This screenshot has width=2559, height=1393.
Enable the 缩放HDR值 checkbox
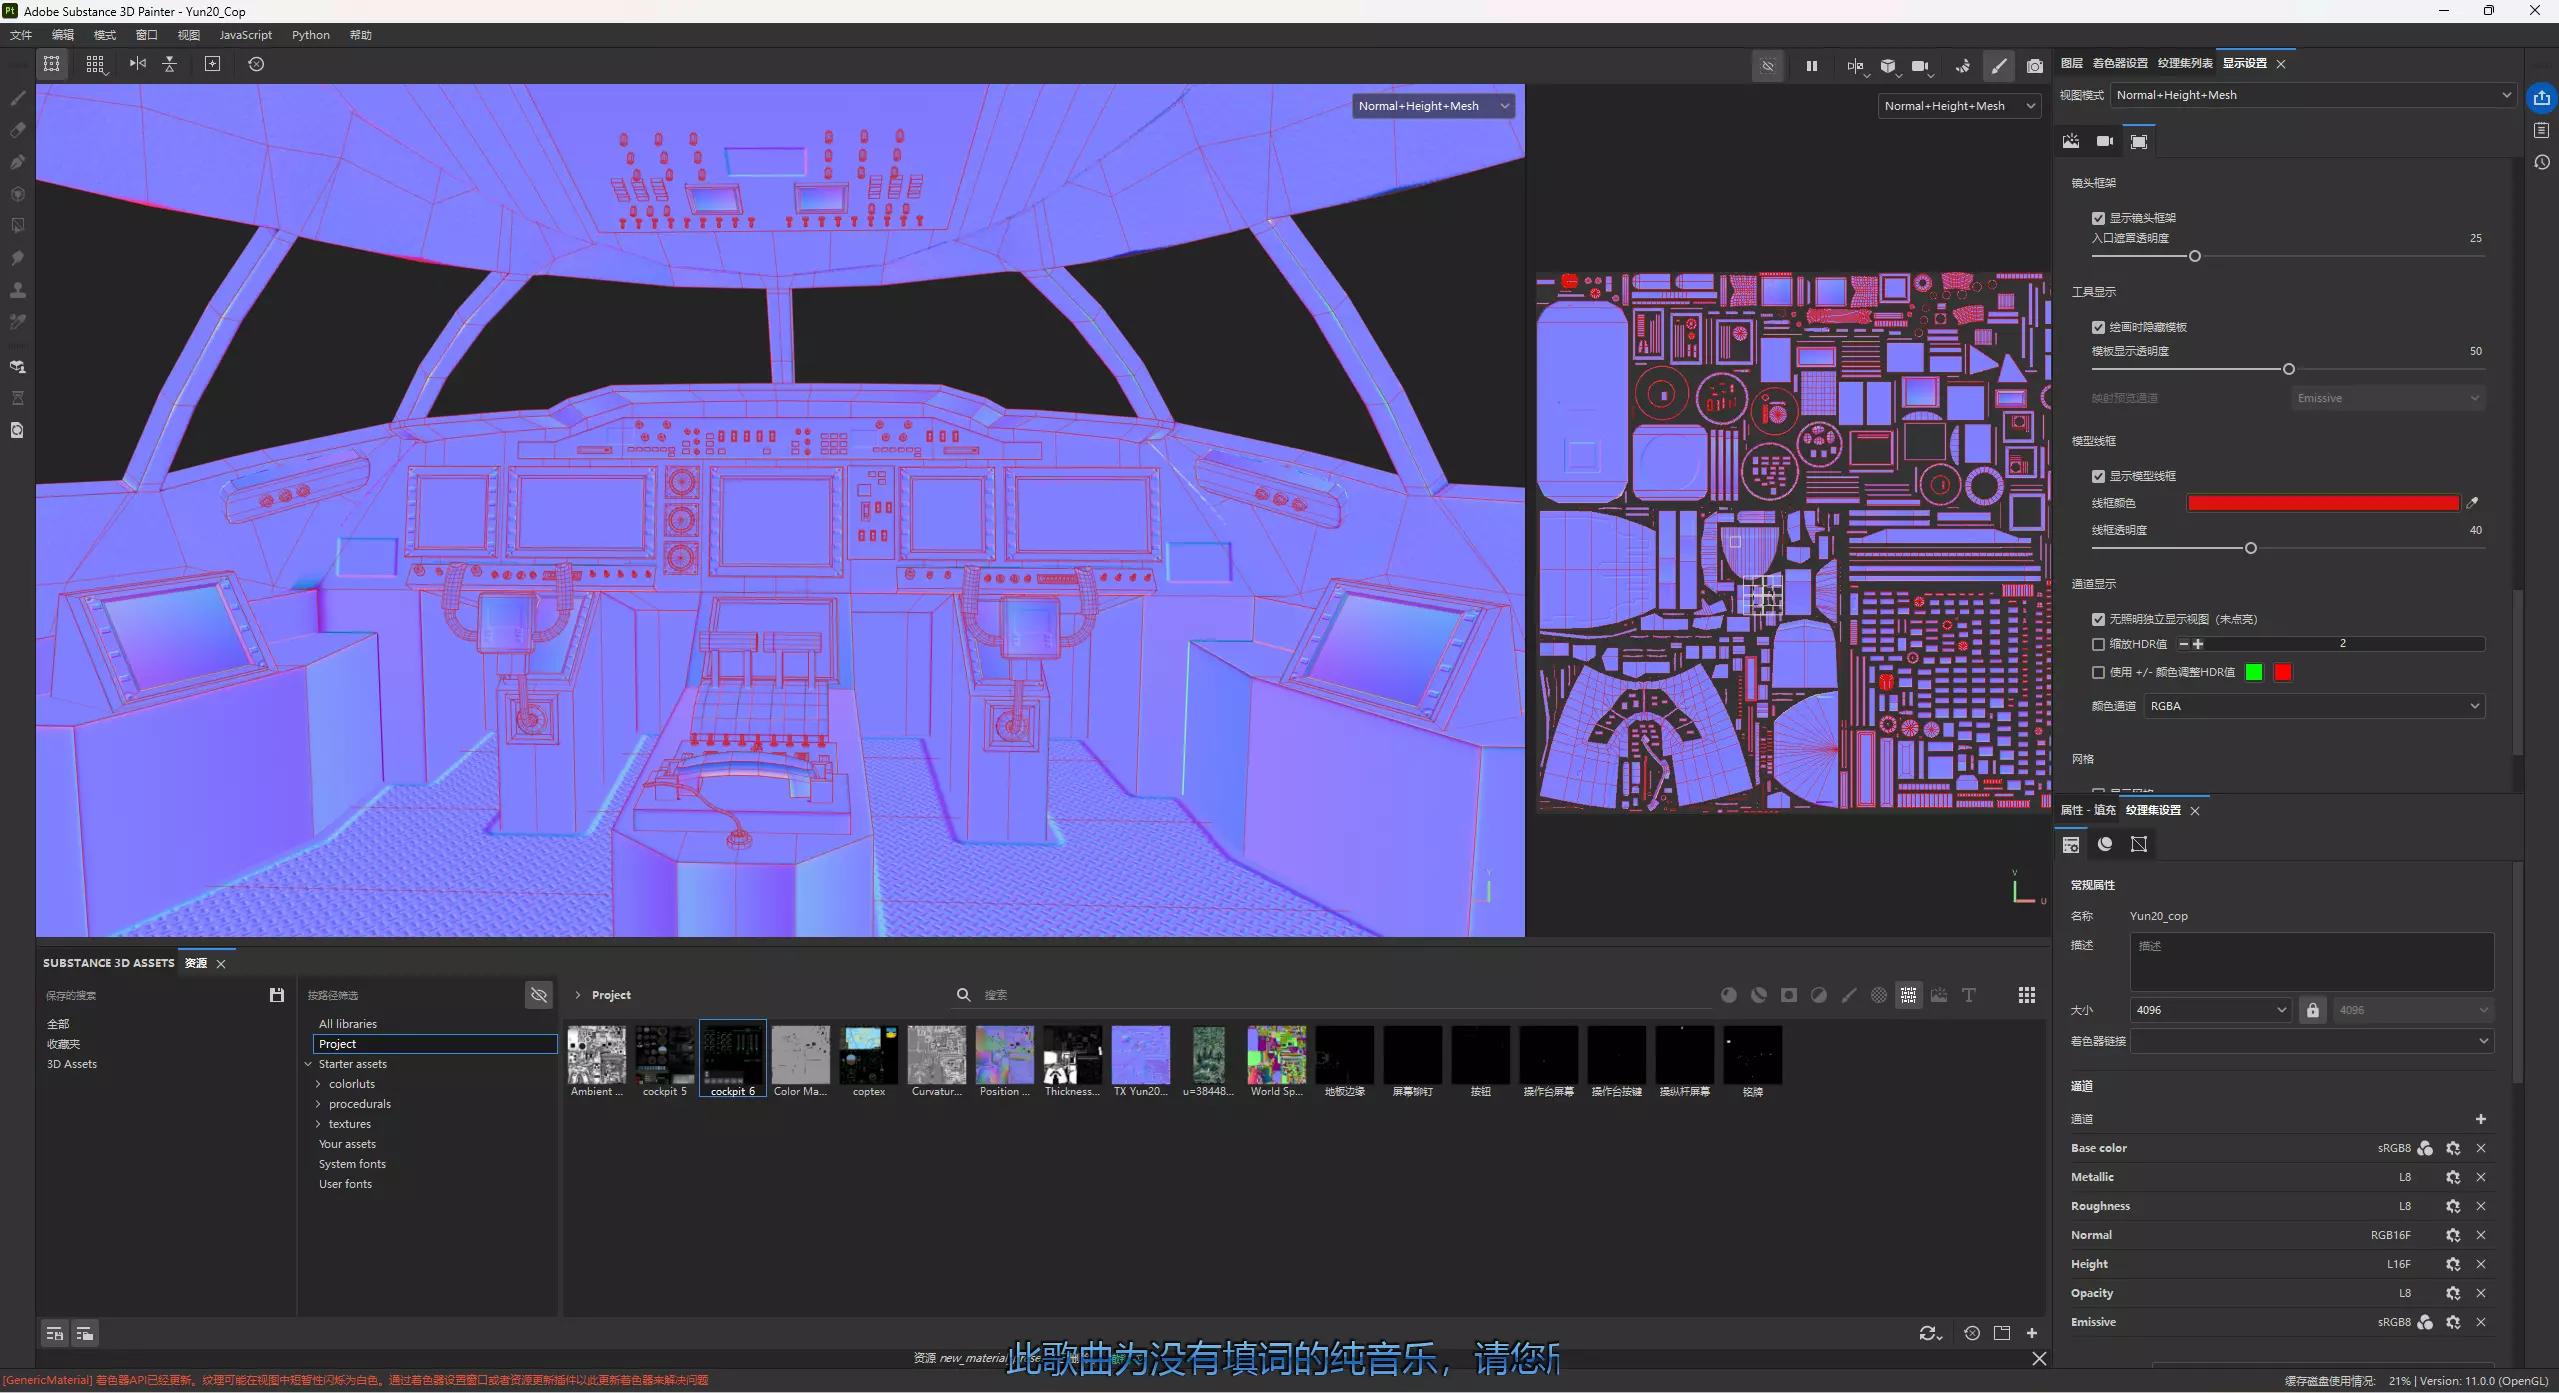coord(2098,644)
